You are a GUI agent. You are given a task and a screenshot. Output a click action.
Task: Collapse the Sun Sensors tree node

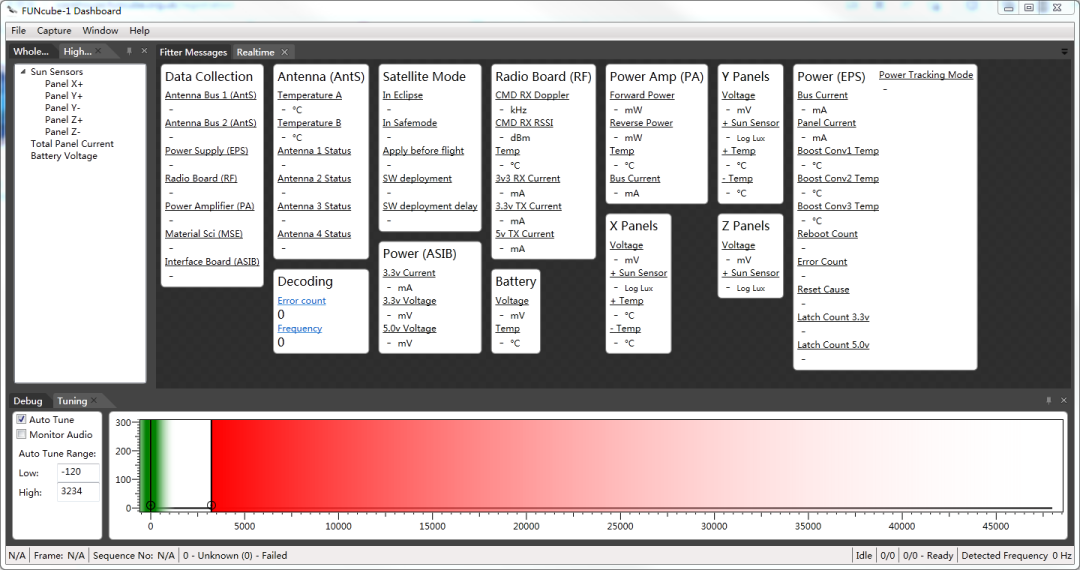coord(23,72)
